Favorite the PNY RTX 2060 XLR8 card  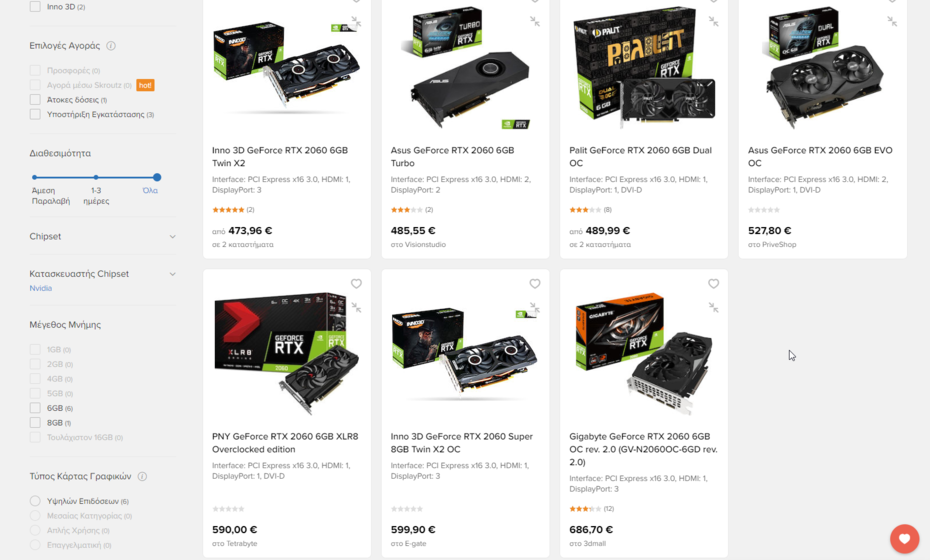(356, 284)
